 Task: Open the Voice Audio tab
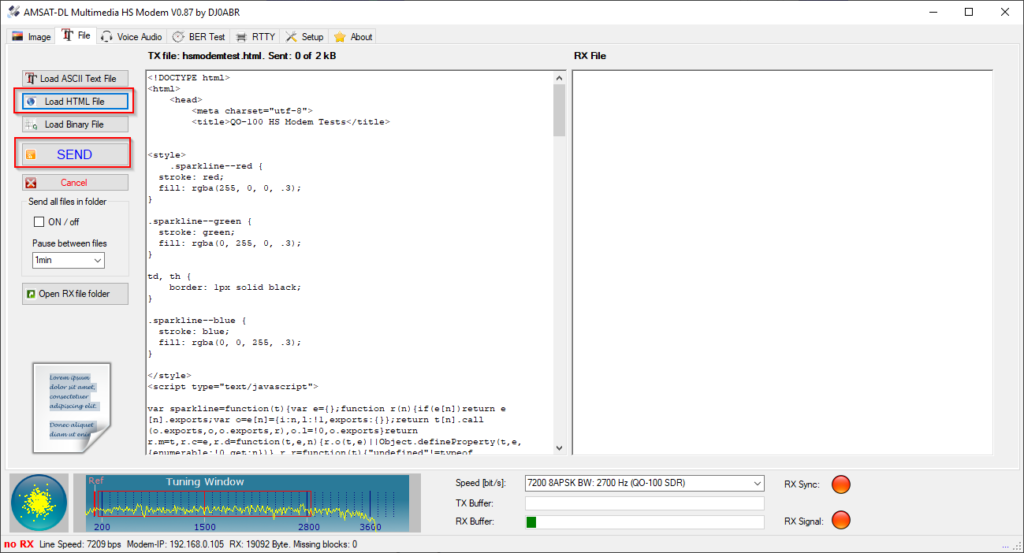(x=131, y=37)
